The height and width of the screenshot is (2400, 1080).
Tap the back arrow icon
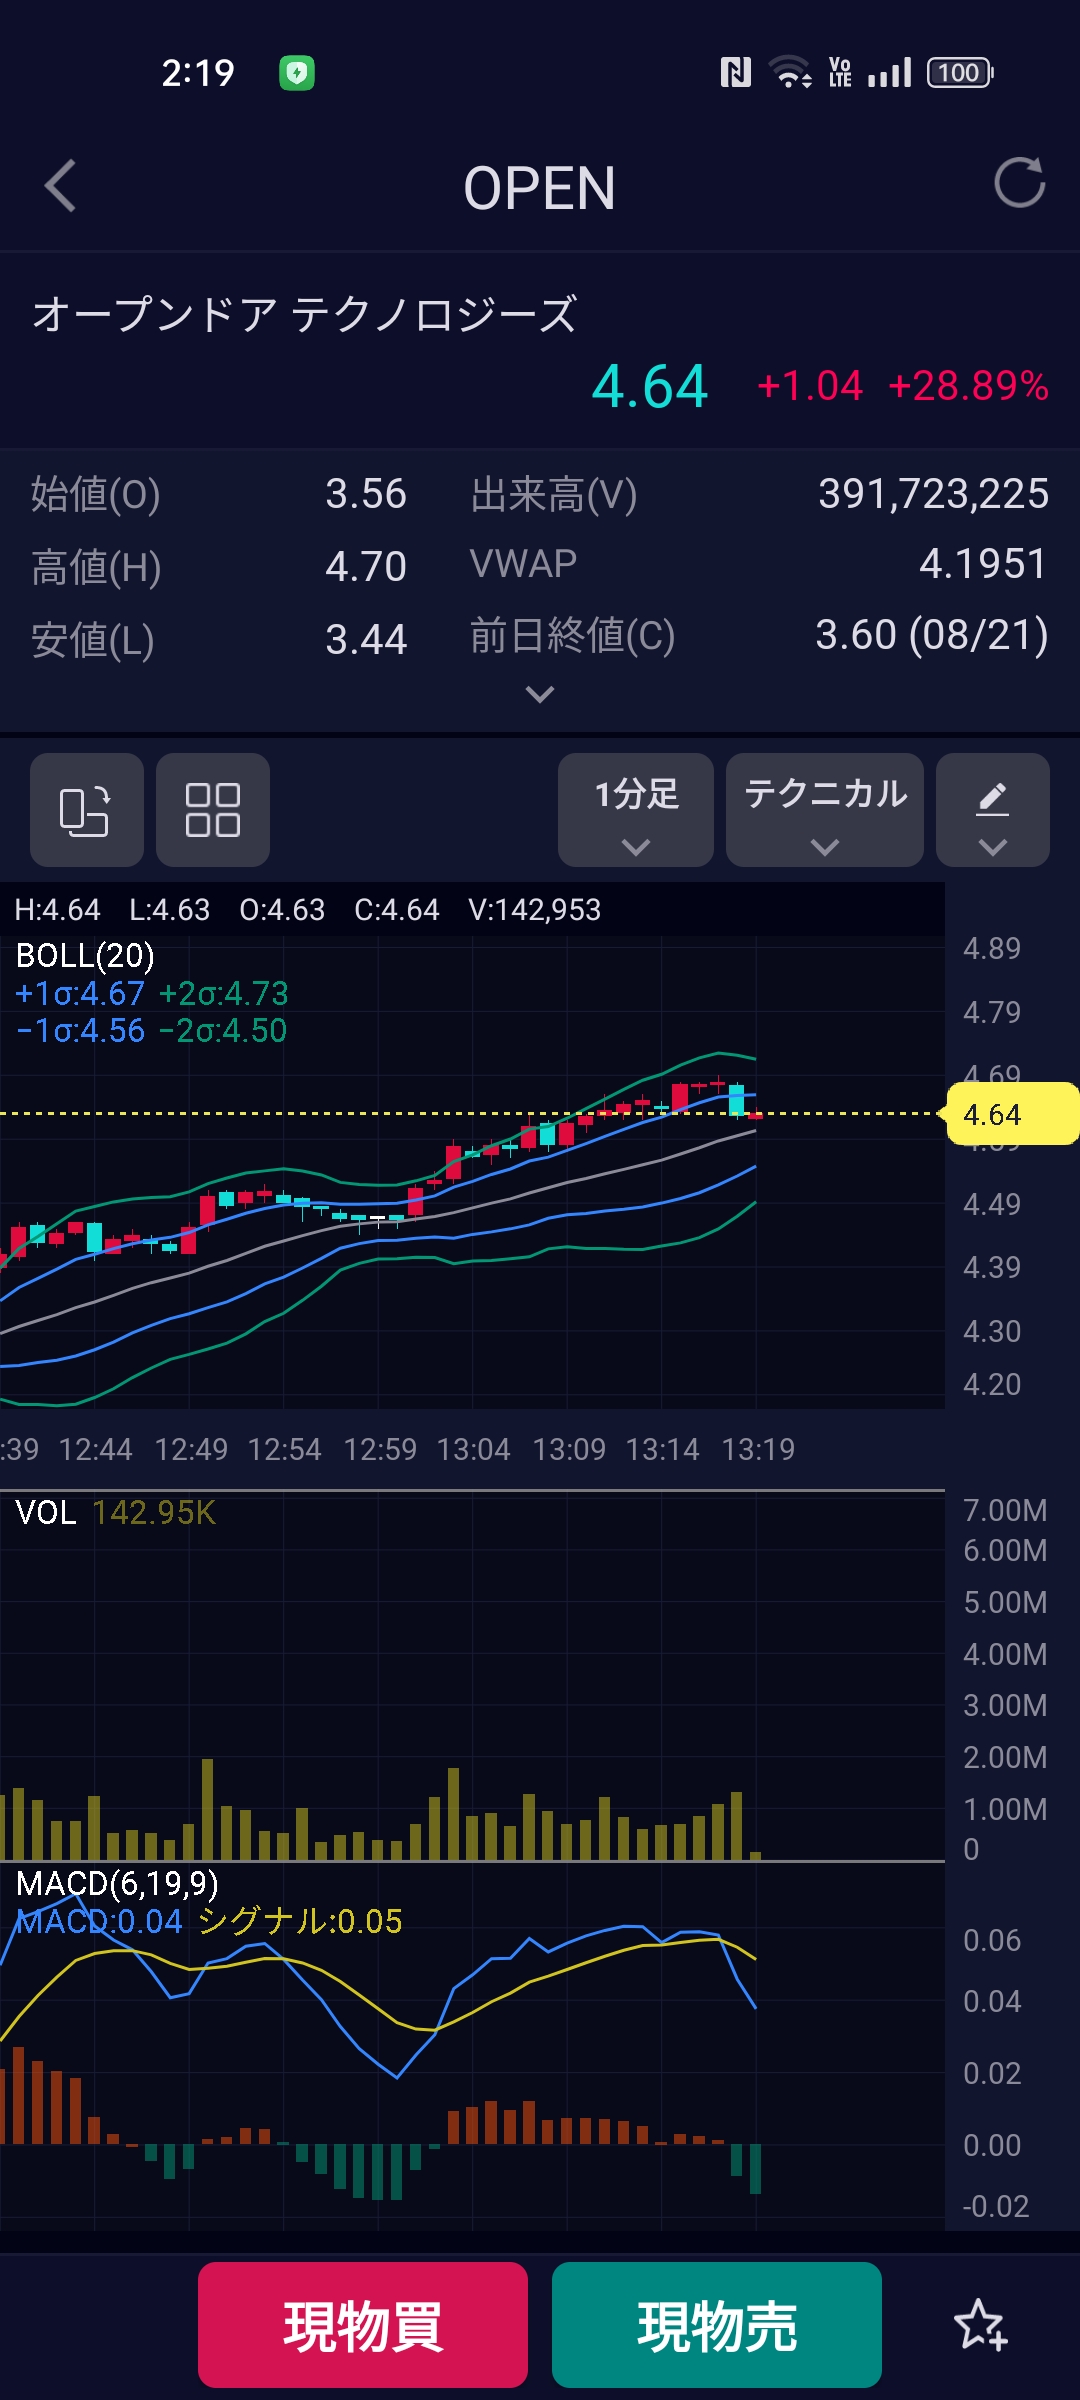(61, 186)
